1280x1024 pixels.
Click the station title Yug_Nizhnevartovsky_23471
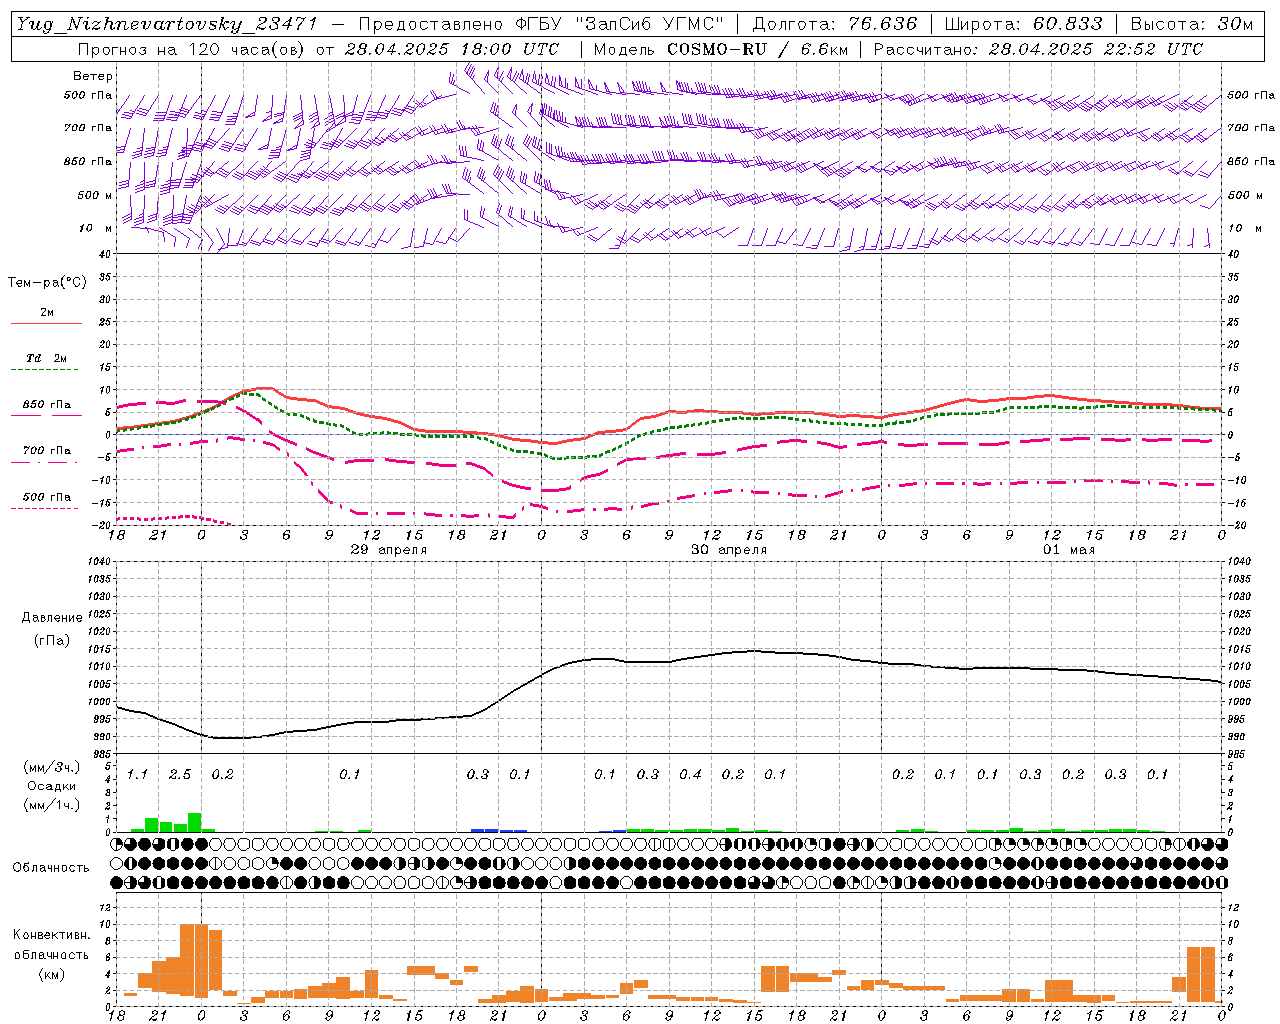click(165, 24)
